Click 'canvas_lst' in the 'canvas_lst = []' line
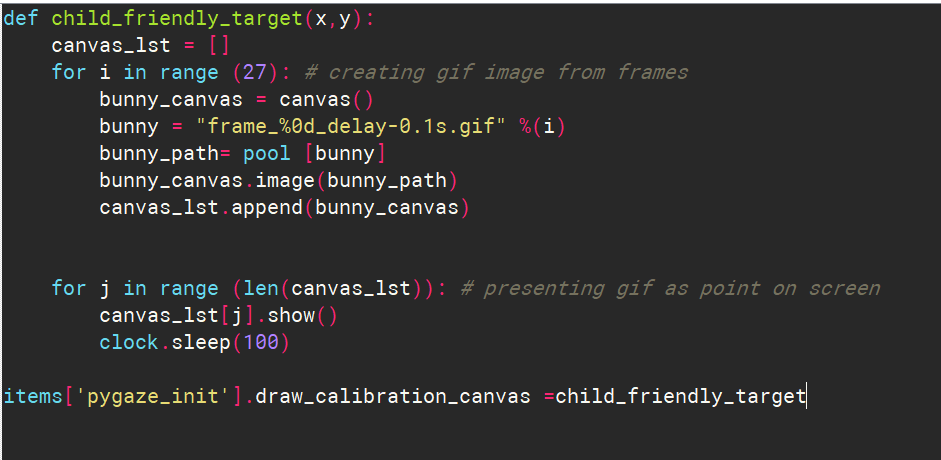Viewport: 941px width, 460px height. 111,46
